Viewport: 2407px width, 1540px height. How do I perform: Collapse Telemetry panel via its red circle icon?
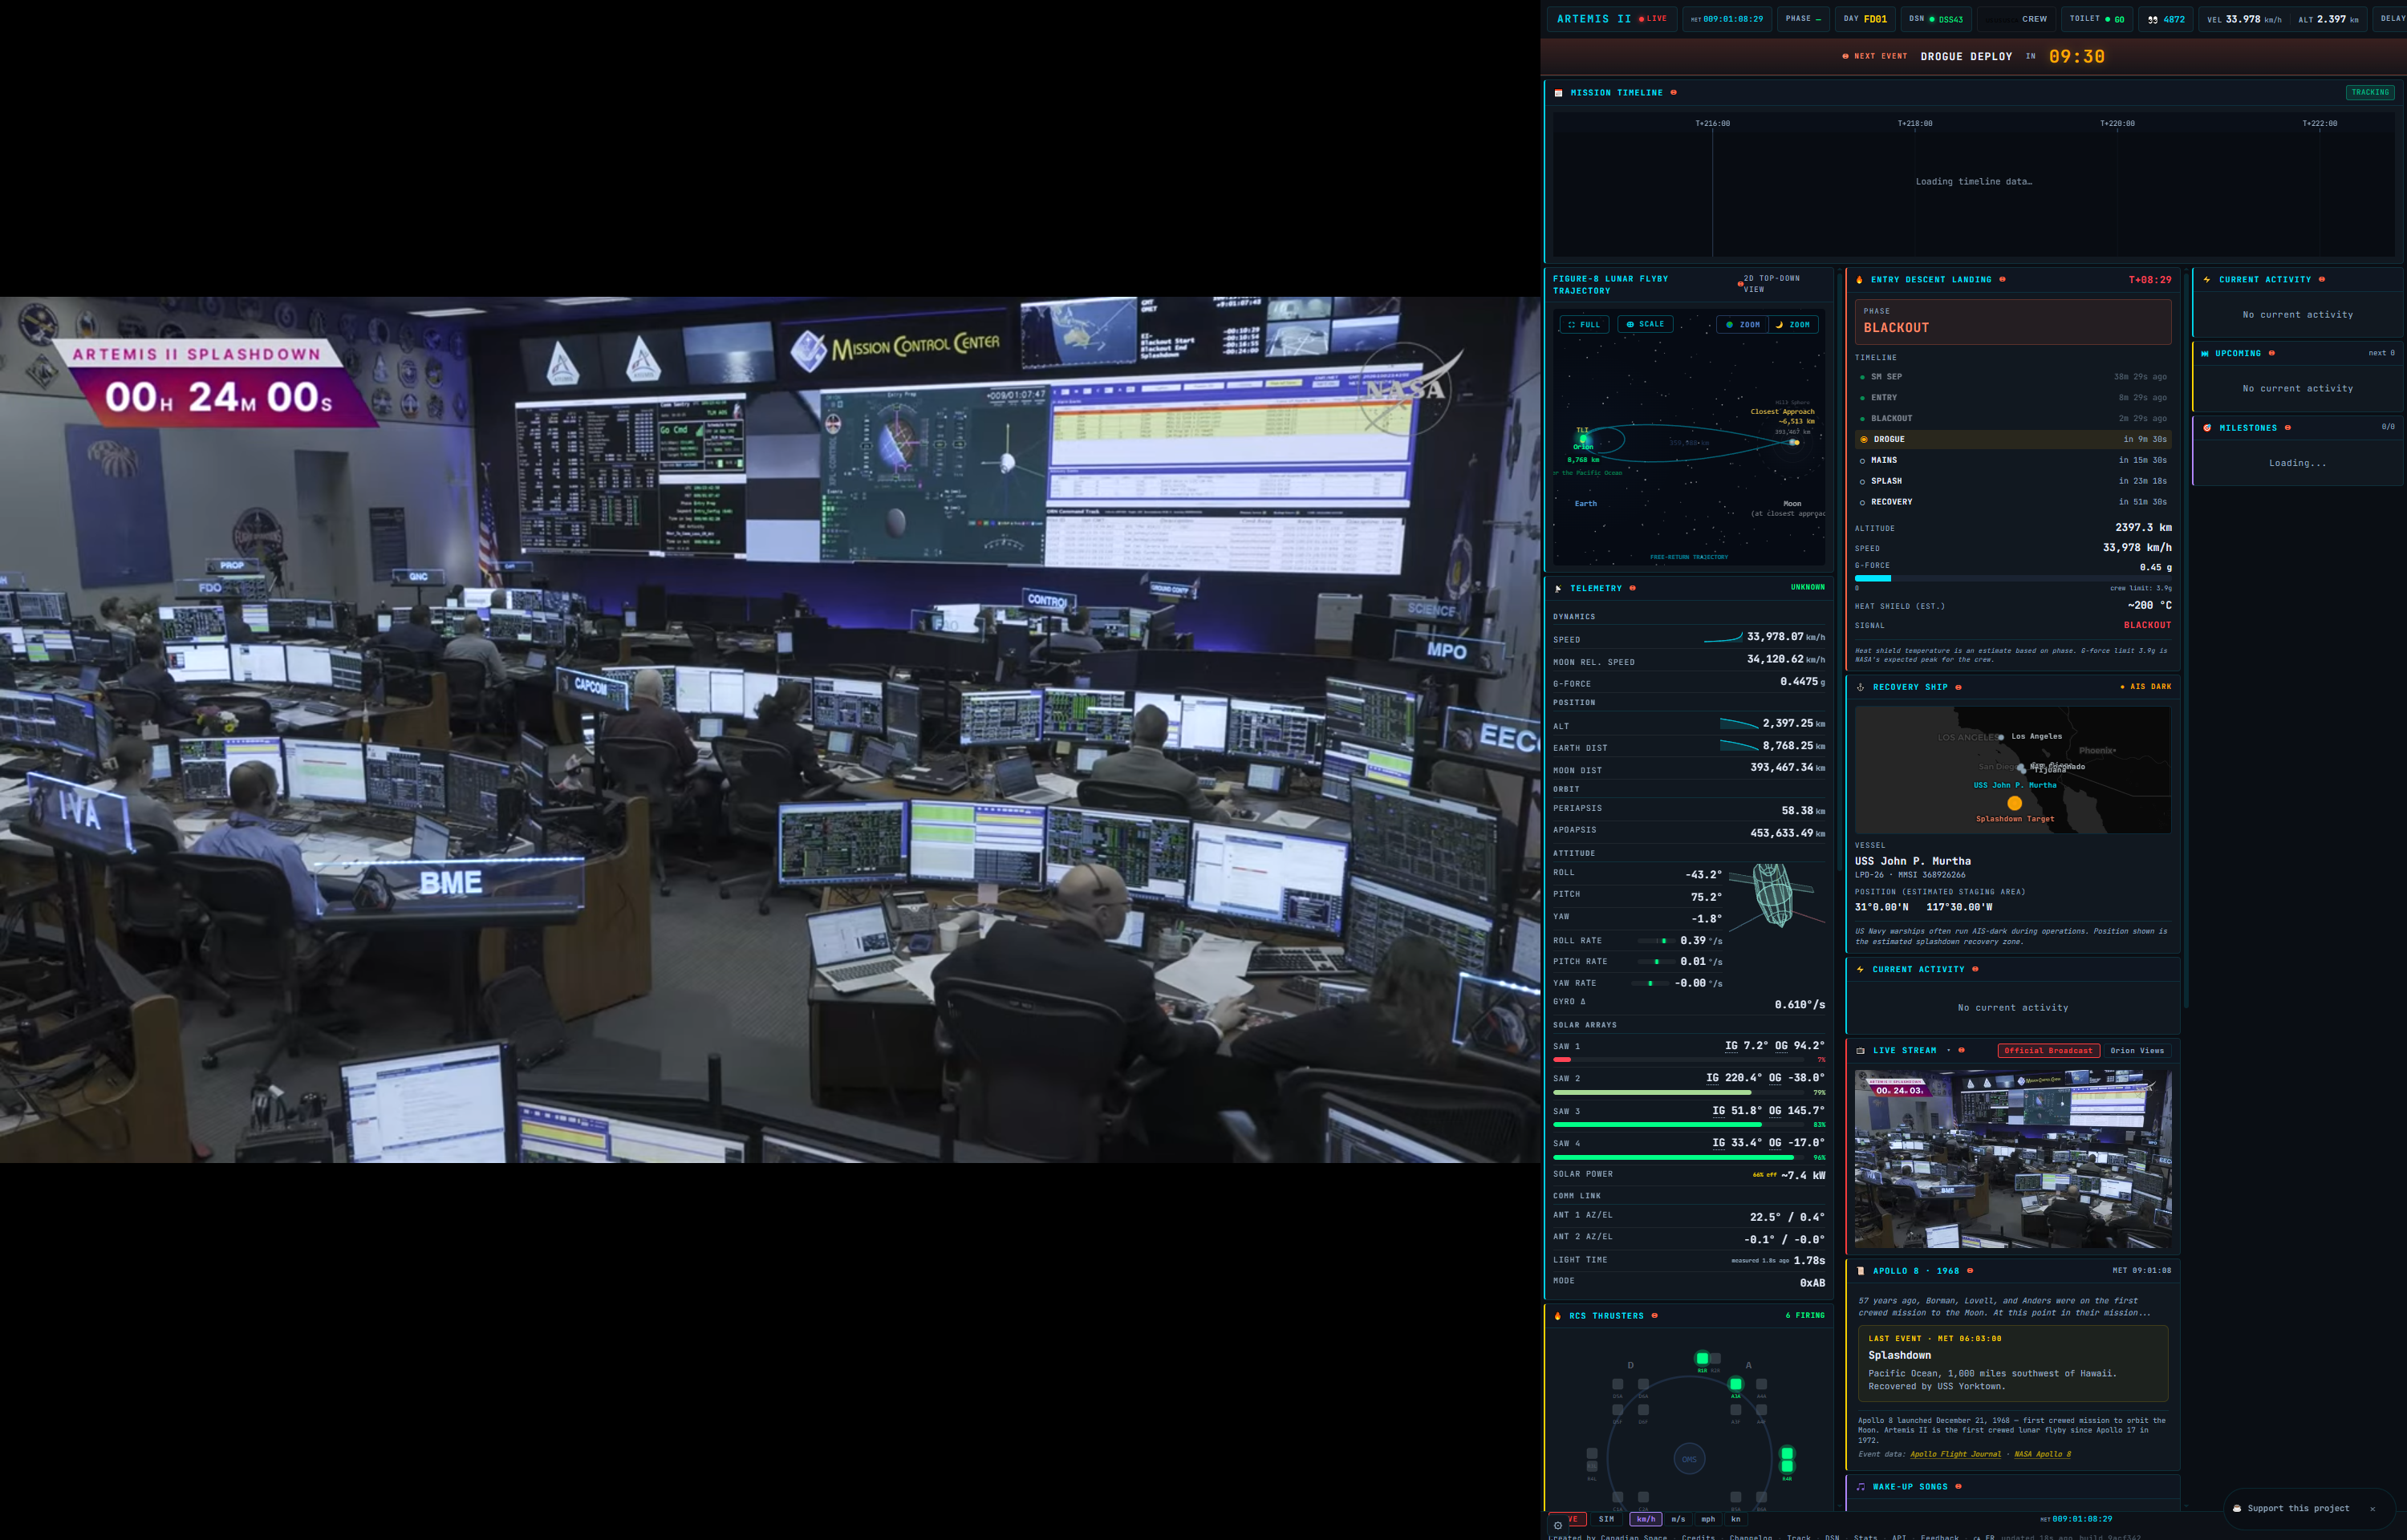click(x=1633, y=588)
